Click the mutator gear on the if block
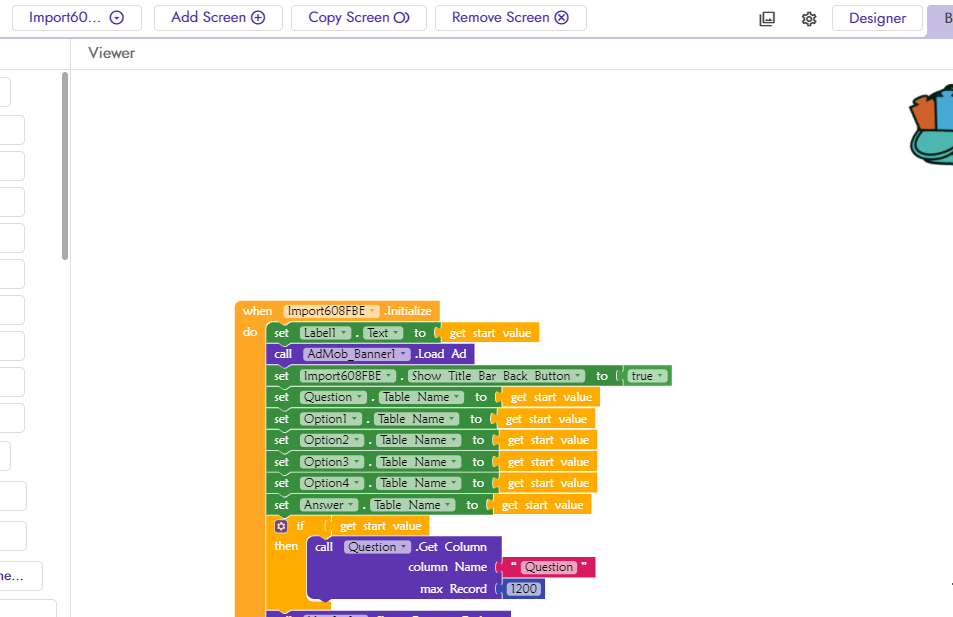This screenshot has width=953, height=617. [x=281, y=525]
